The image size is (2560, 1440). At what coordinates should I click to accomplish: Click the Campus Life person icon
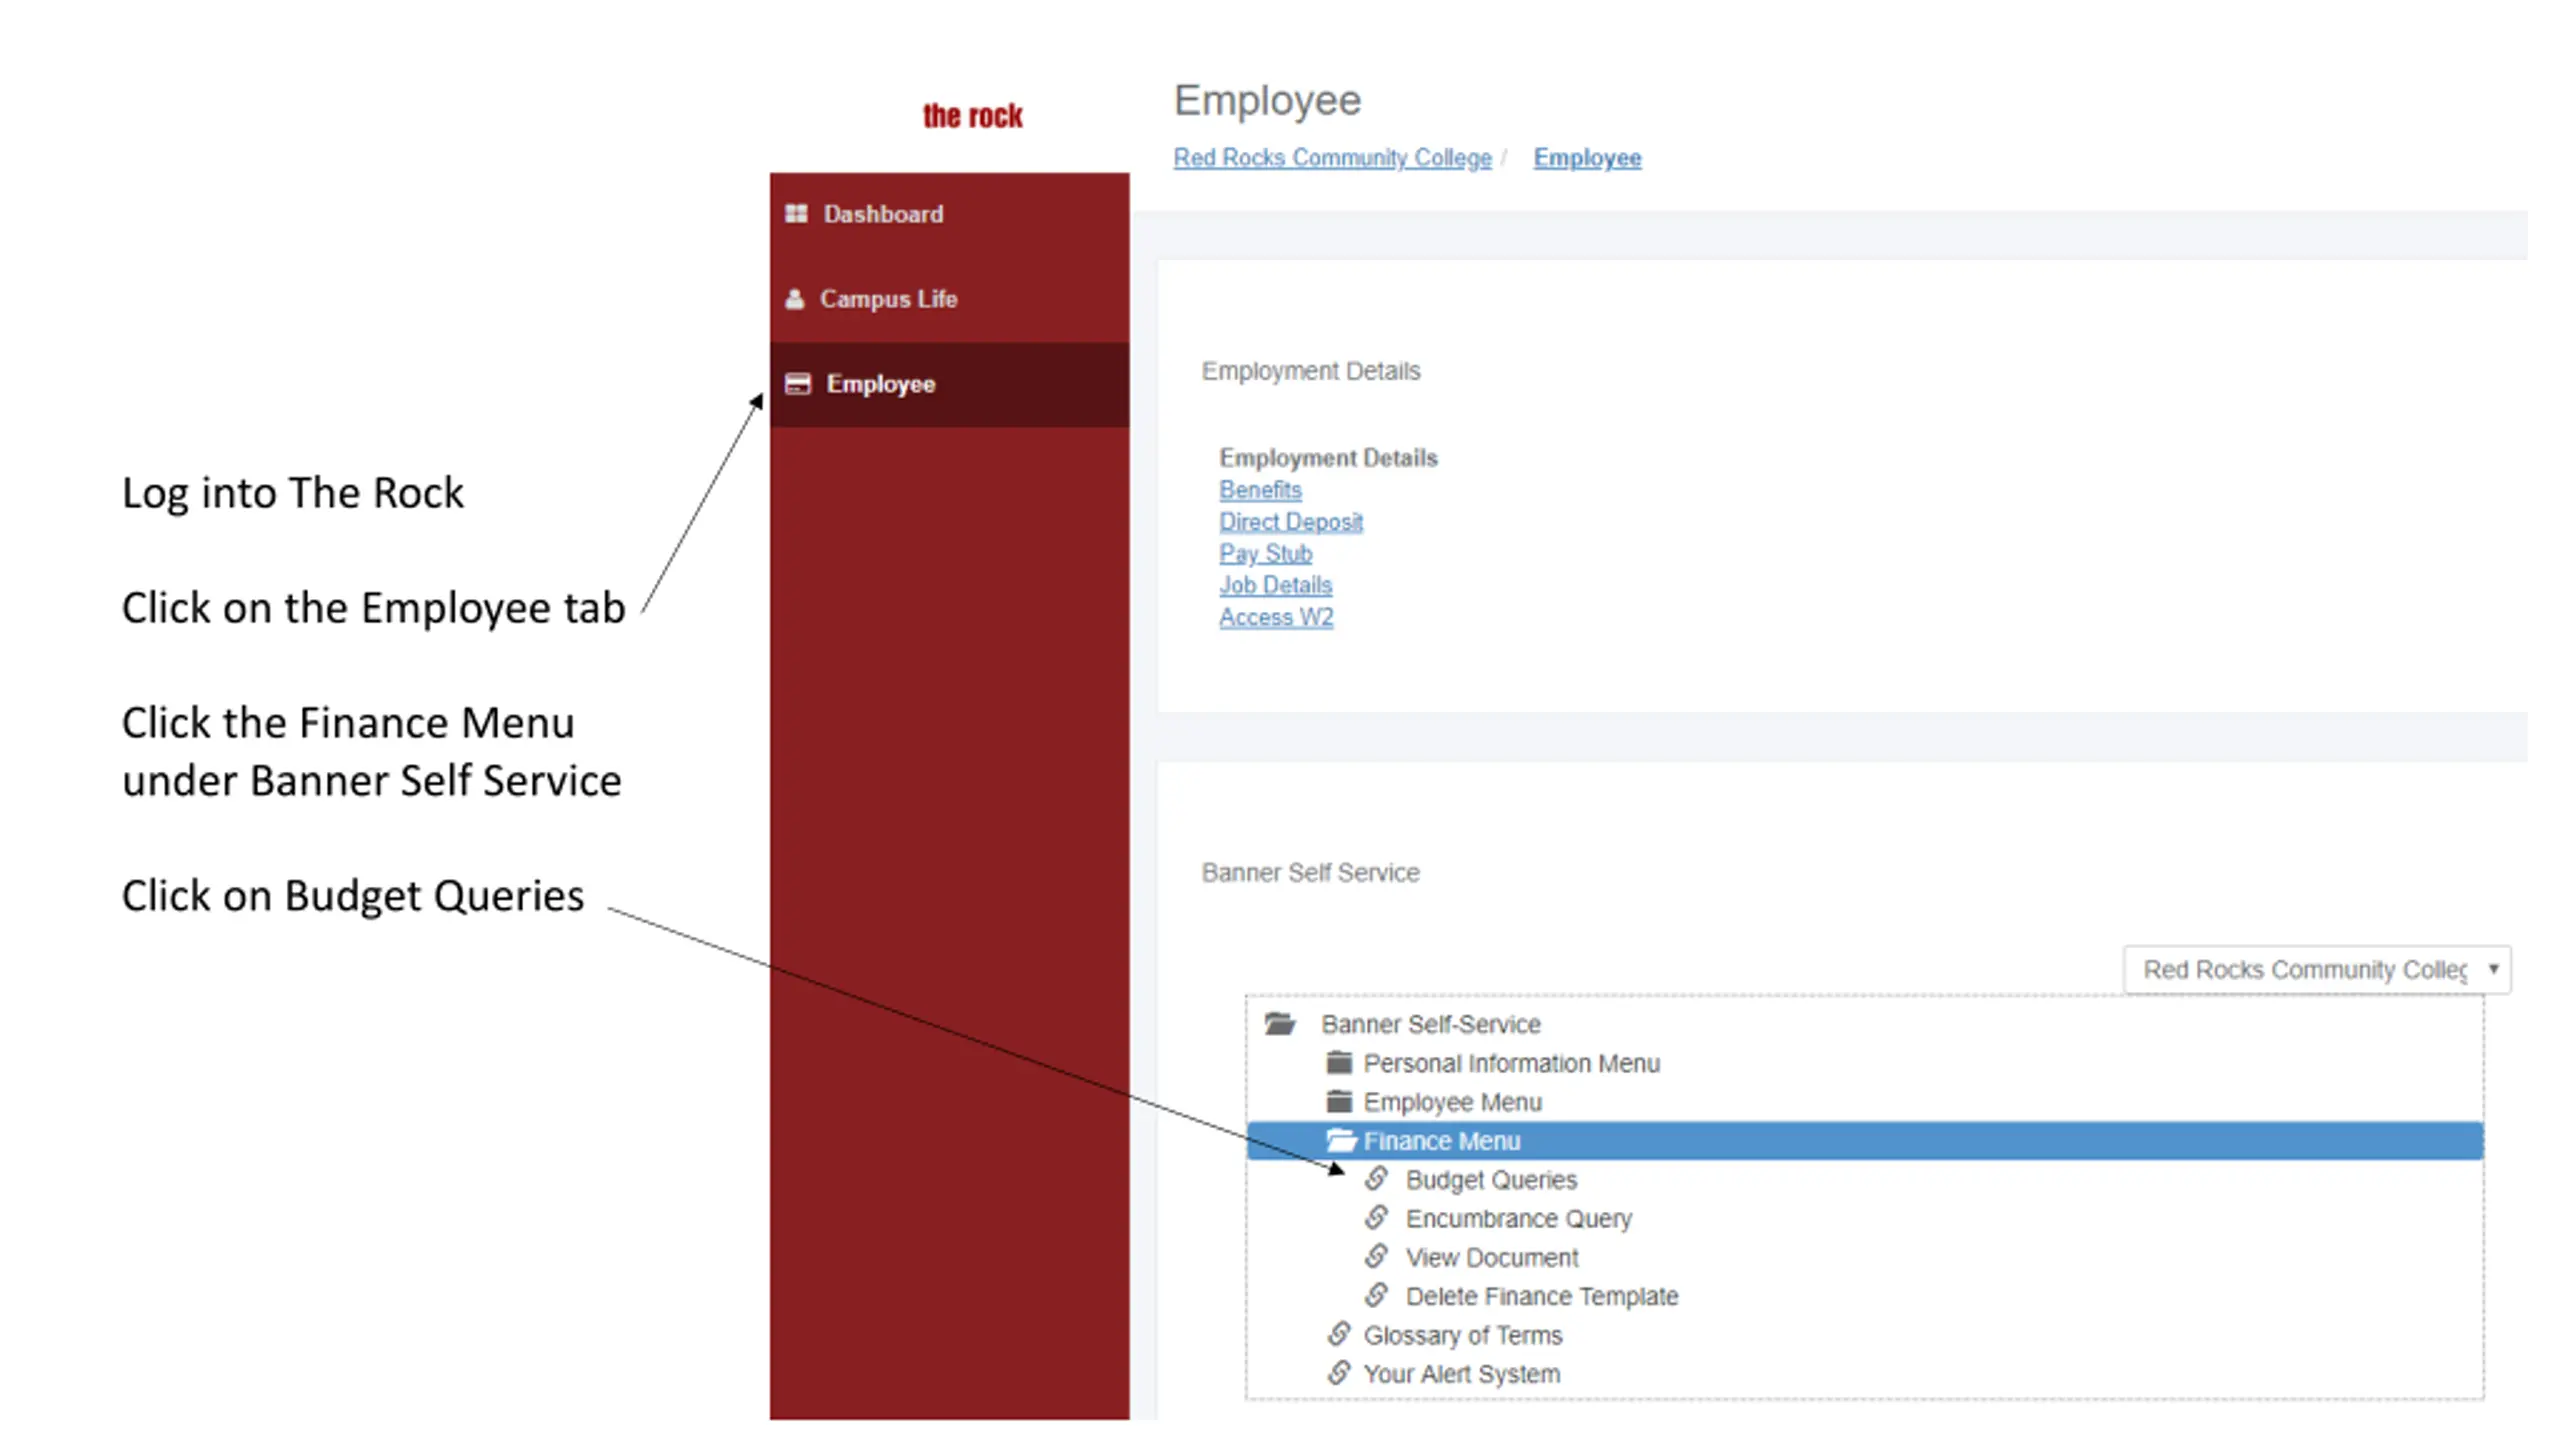coord(795,299)
